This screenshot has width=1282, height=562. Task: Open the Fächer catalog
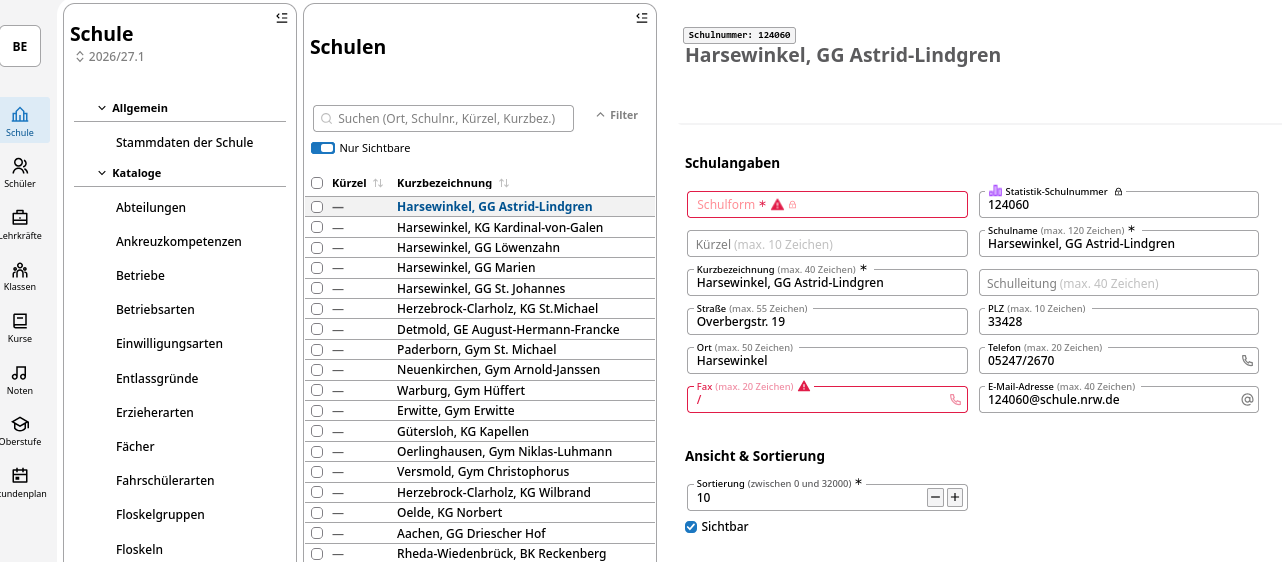135,446
